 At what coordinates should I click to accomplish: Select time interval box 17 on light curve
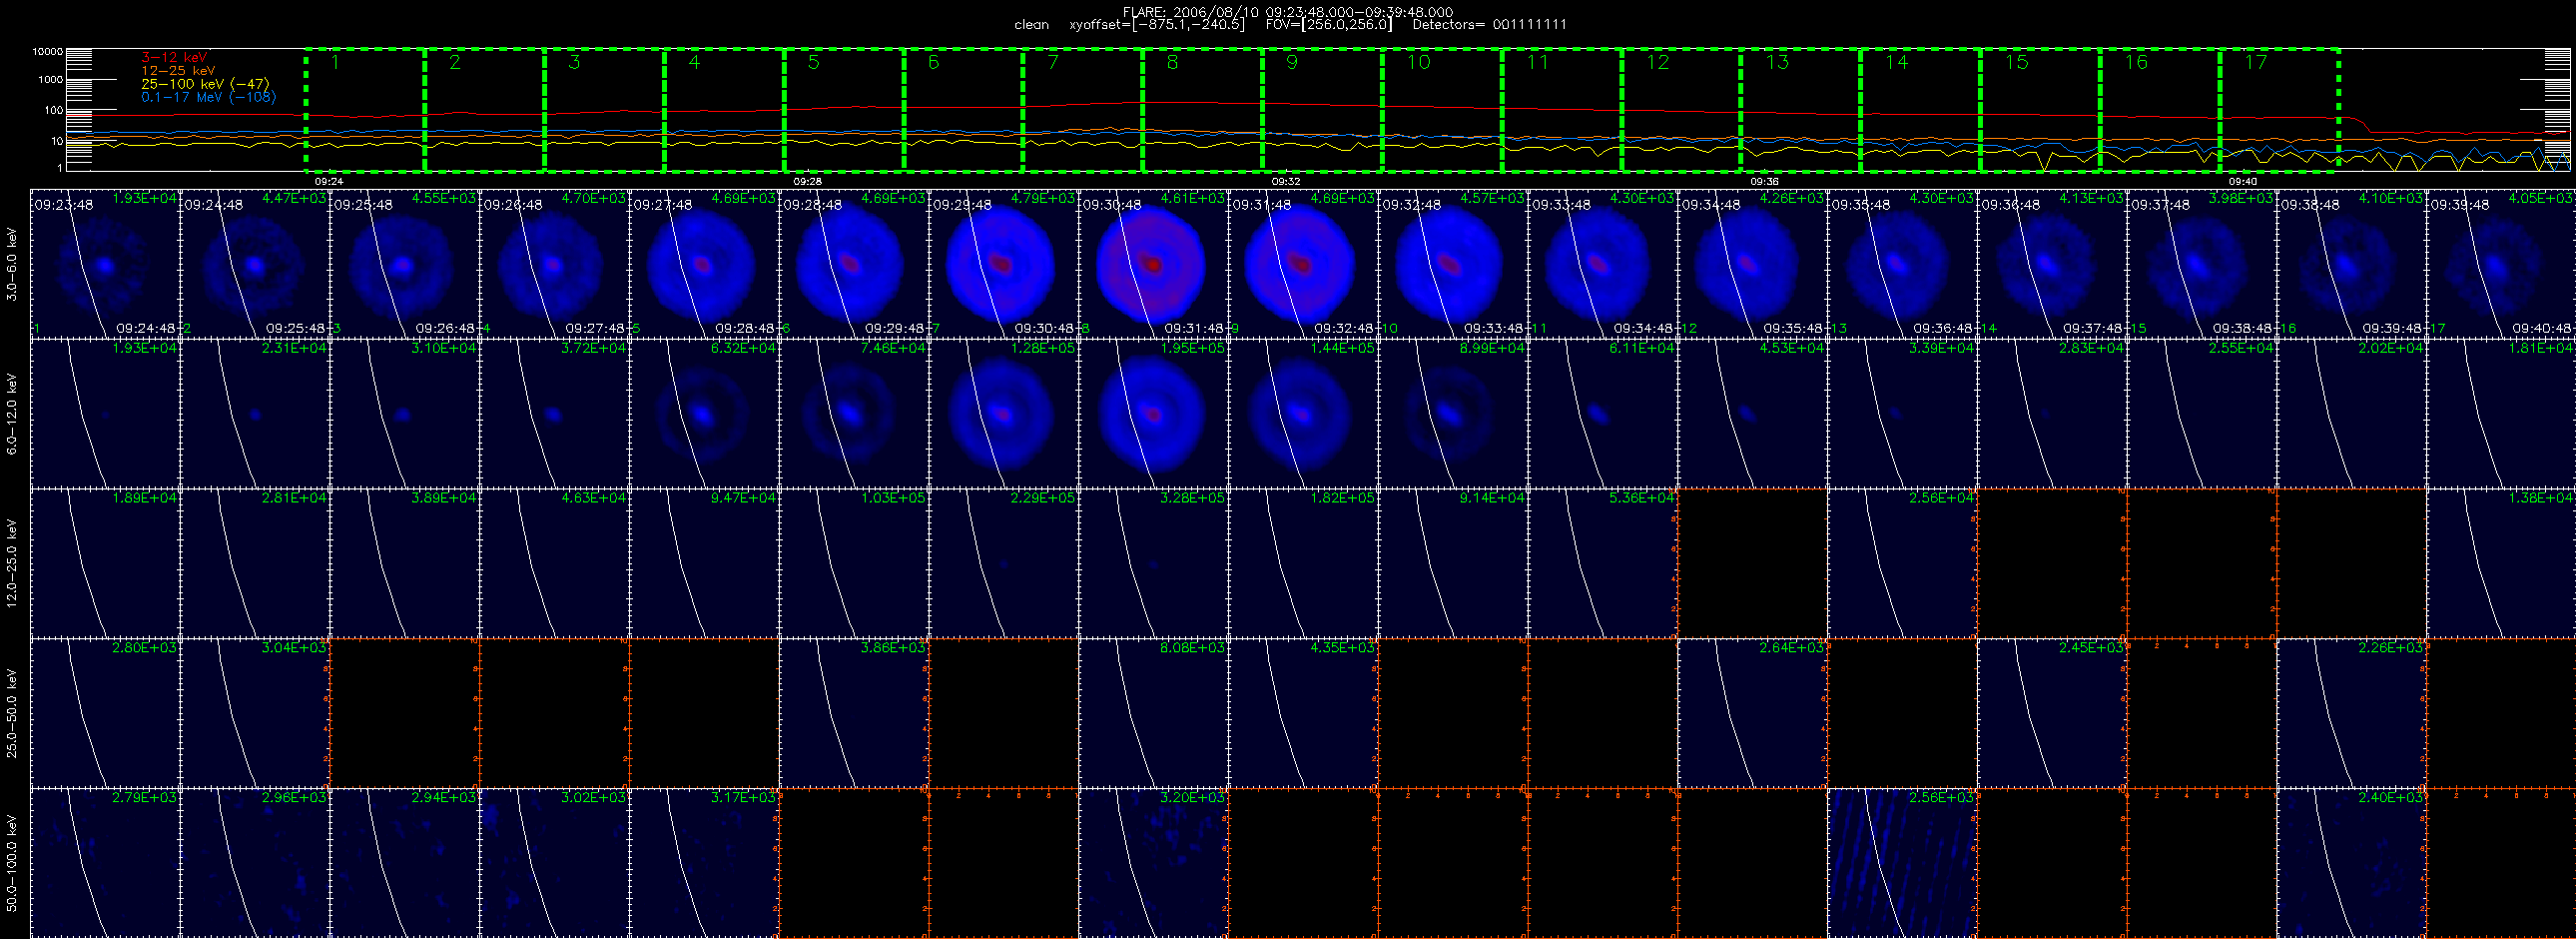click(x=2279, y=109)
